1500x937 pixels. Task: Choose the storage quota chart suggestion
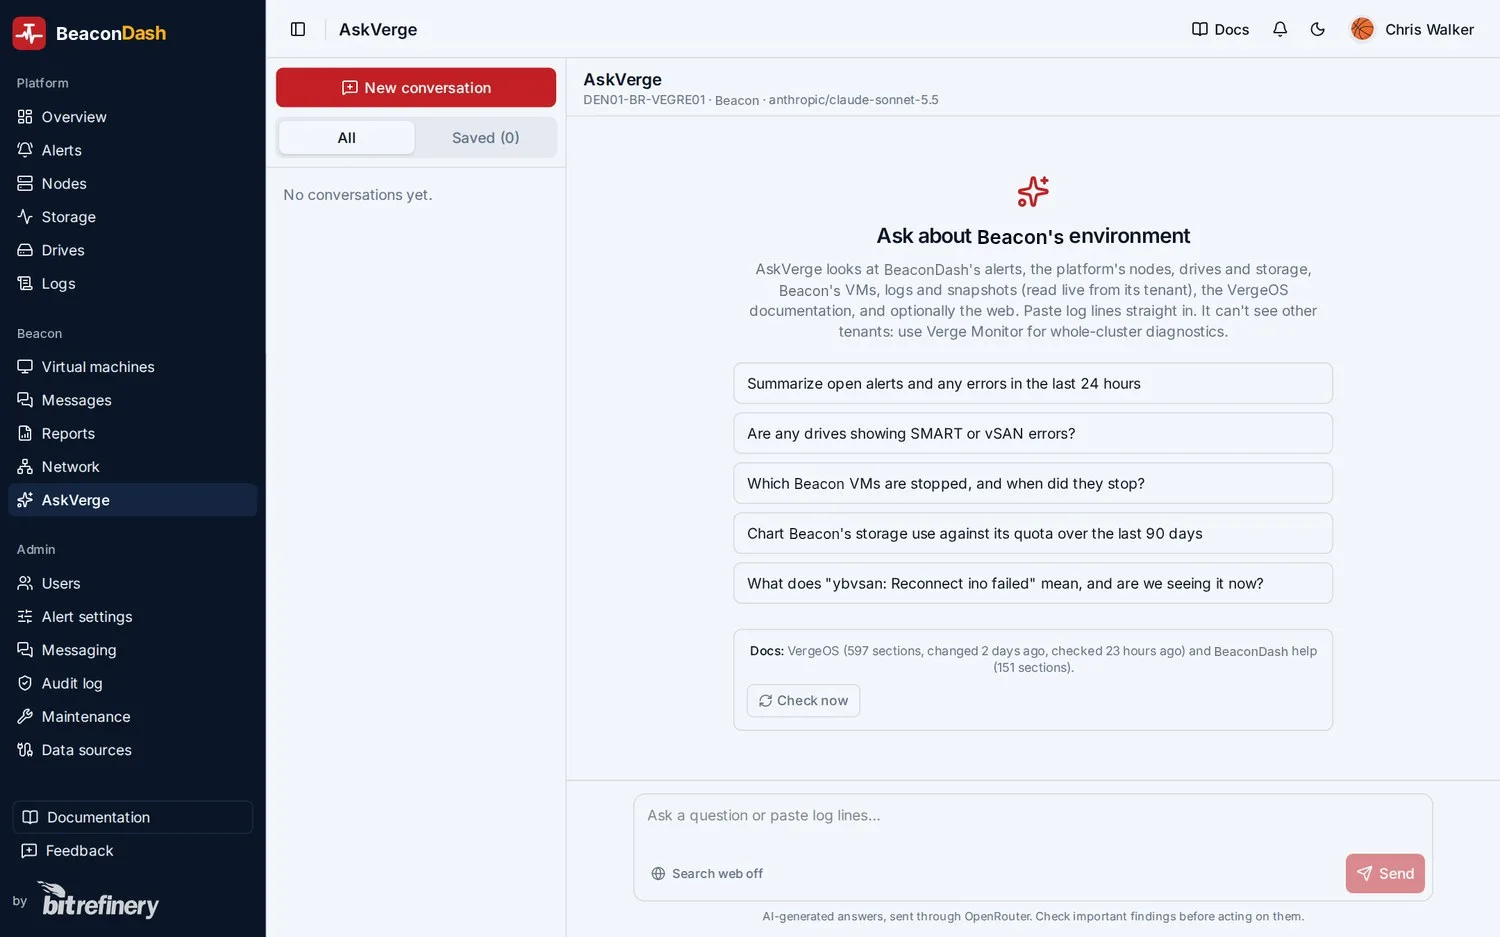click(1033, 534)
